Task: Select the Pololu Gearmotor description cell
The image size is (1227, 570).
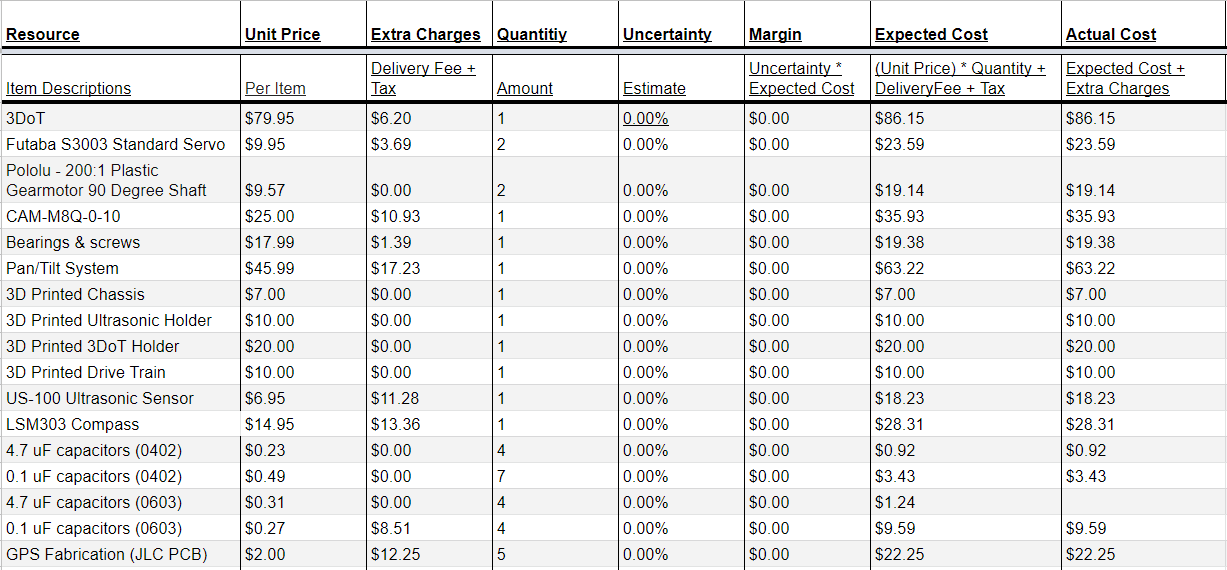Action: tap(121, 180)
